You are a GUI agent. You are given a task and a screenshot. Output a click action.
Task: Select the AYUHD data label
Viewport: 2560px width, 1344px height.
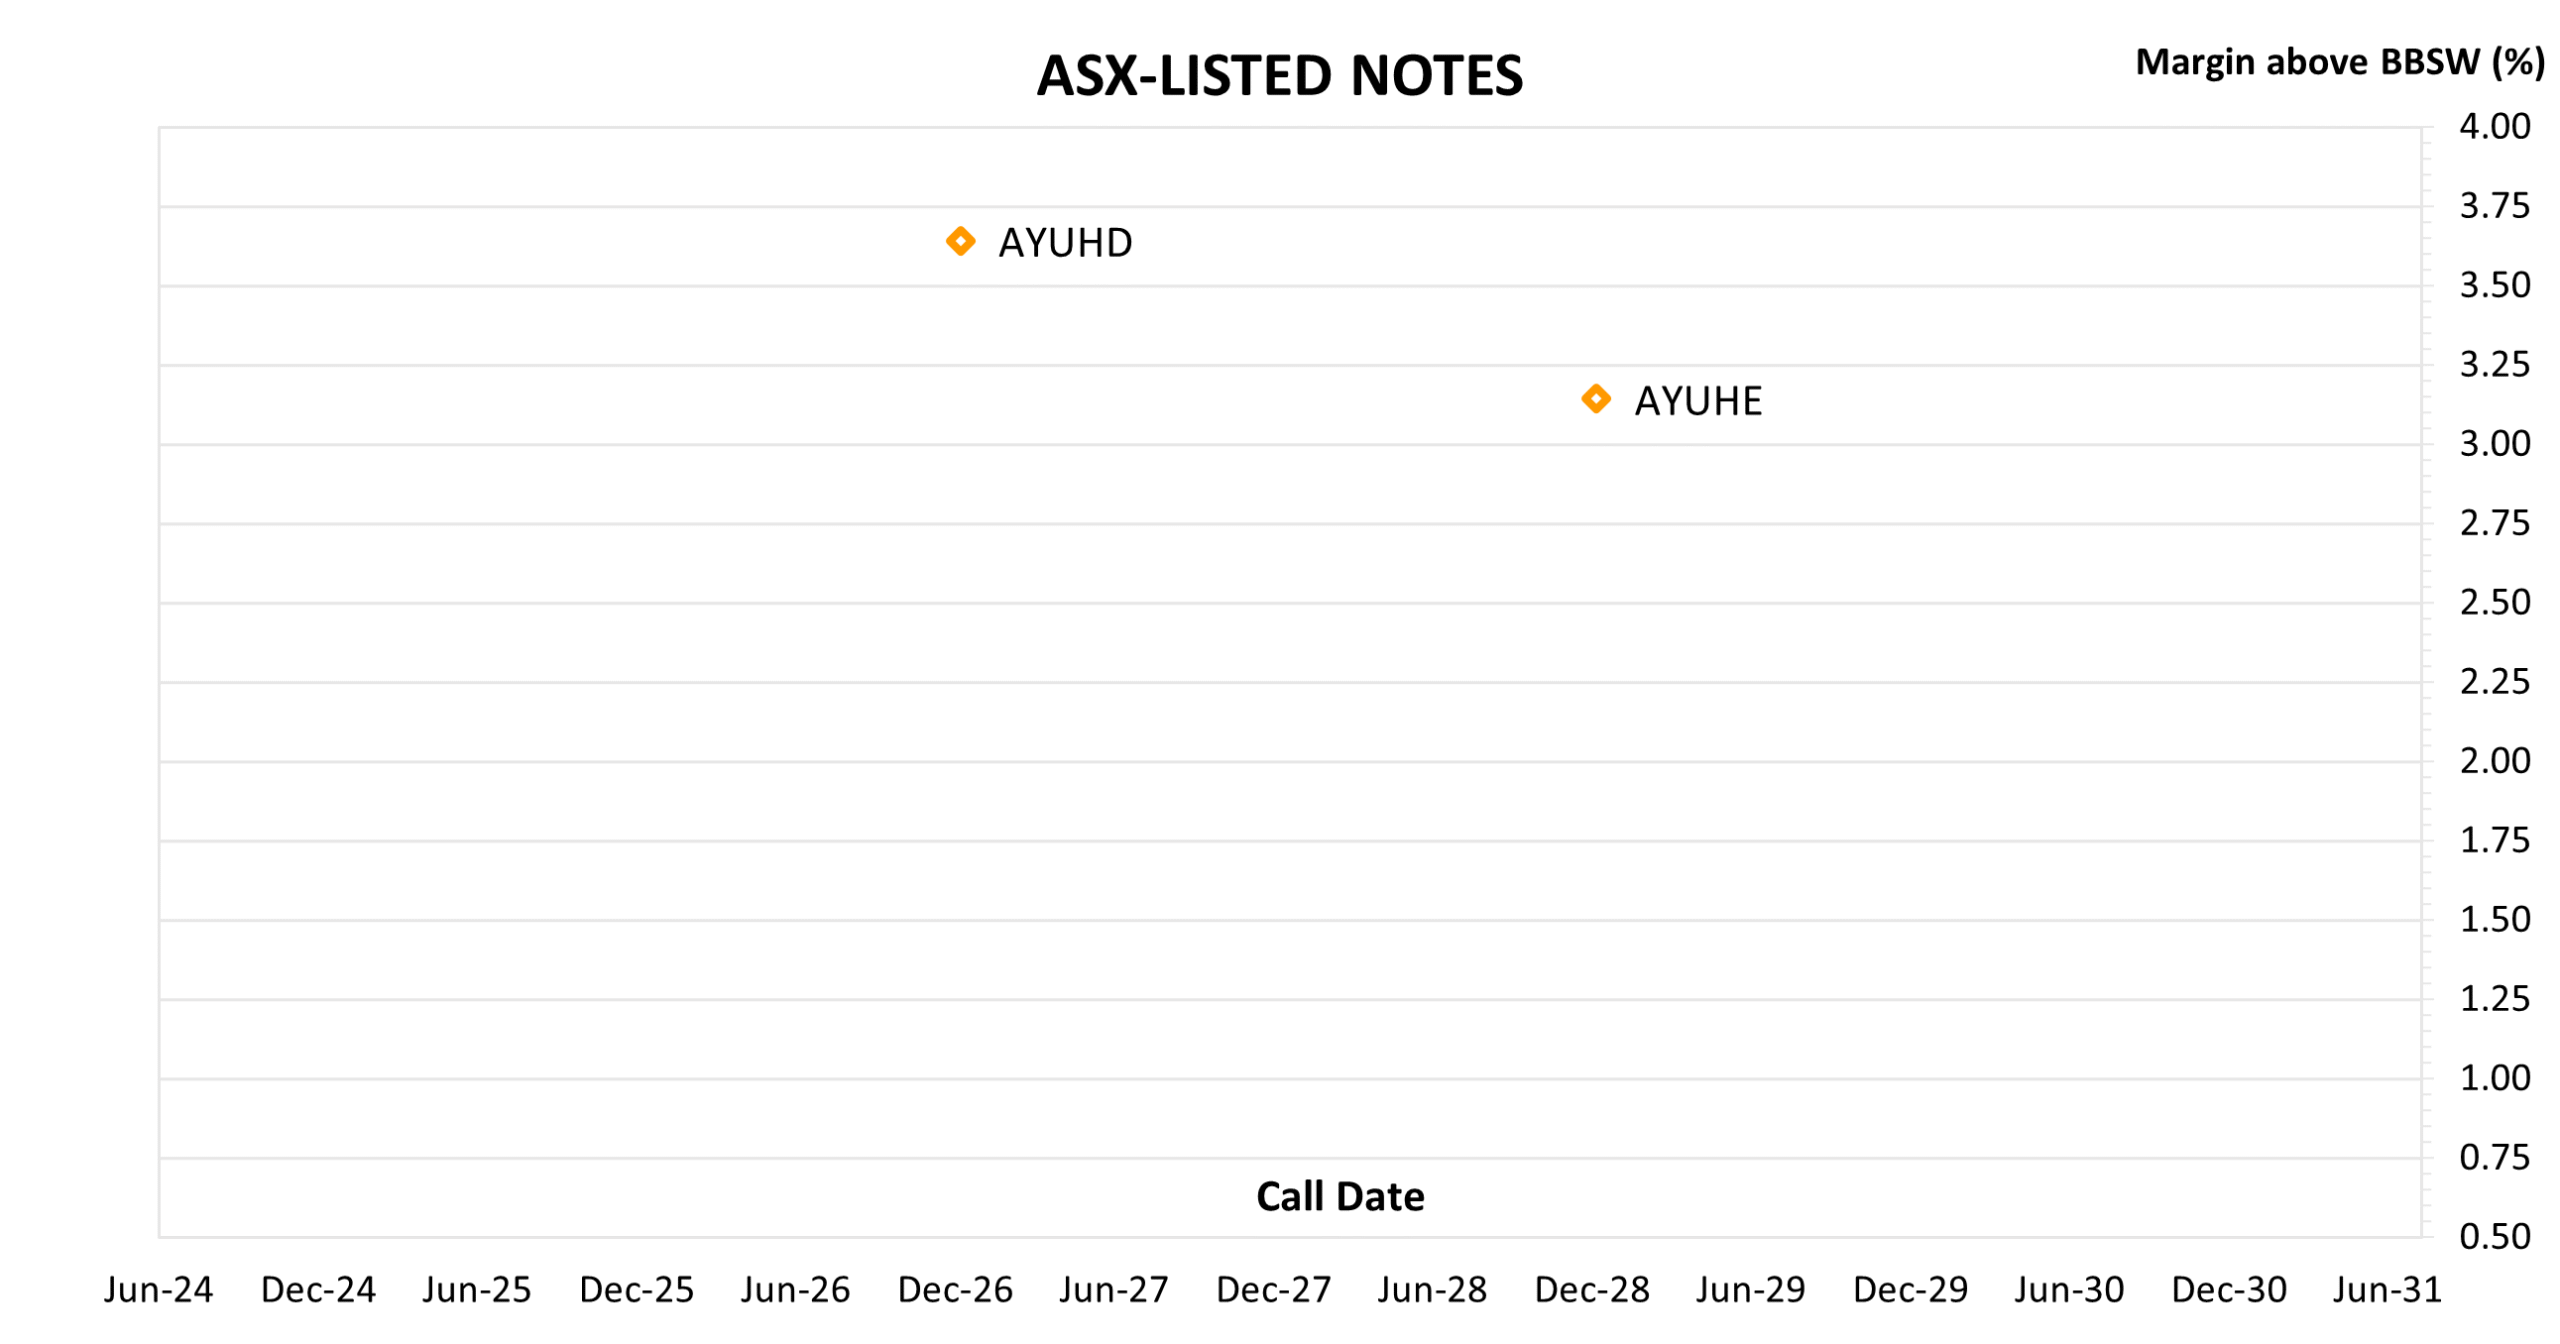[1065, 243]
